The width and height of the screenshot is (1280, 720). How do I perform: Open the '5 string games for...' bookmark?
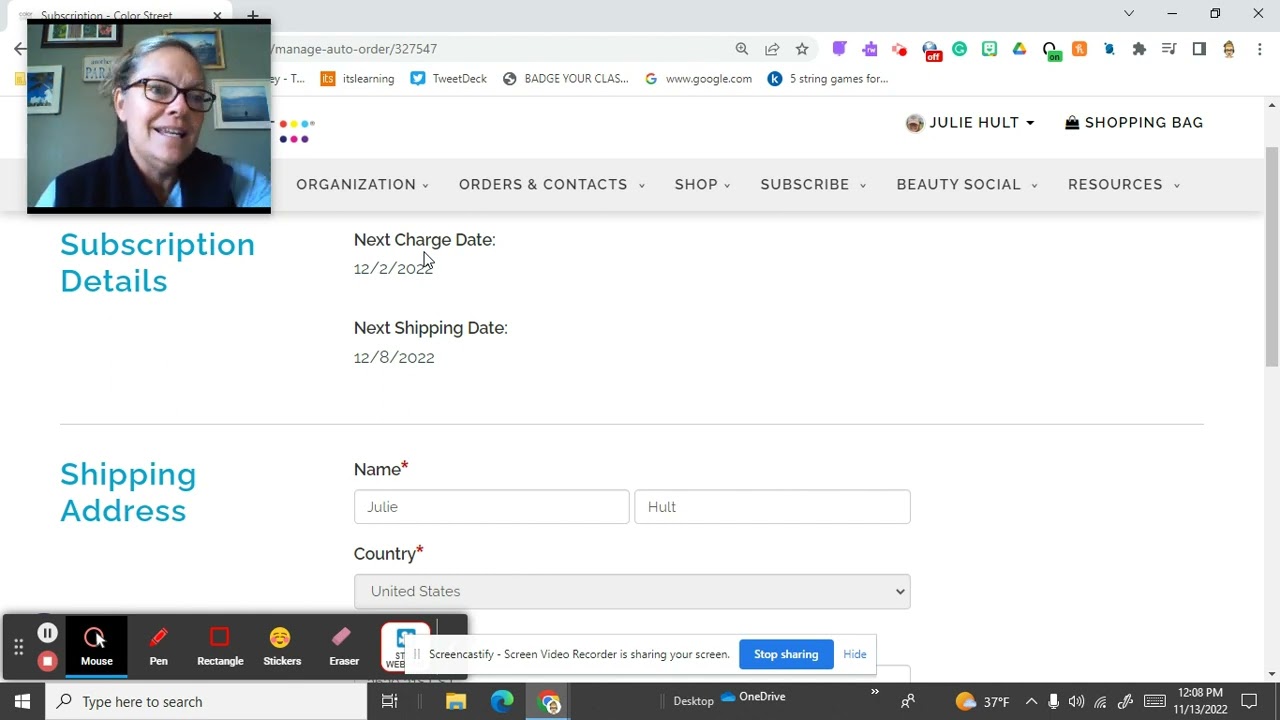click(x=828, y=78)
